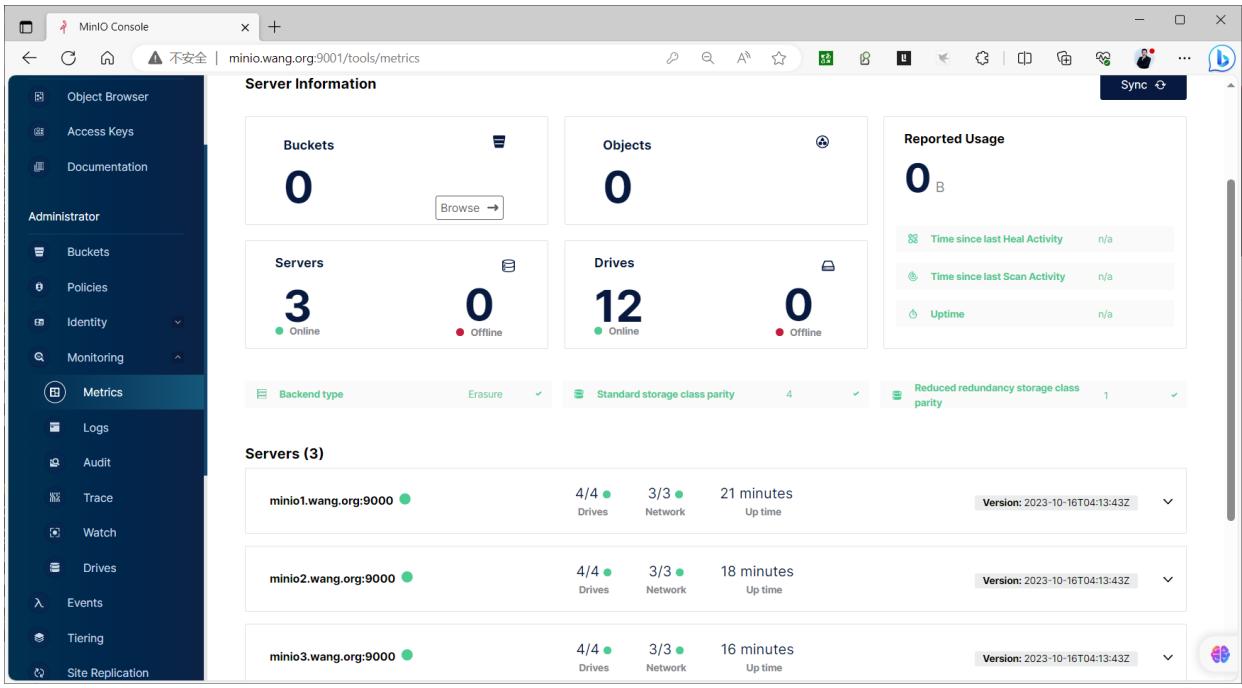Viewport: 1242px width, 688px height.
Task: Expand minio1.wang.org:9000 server details
Action: tap(1167, 501)
